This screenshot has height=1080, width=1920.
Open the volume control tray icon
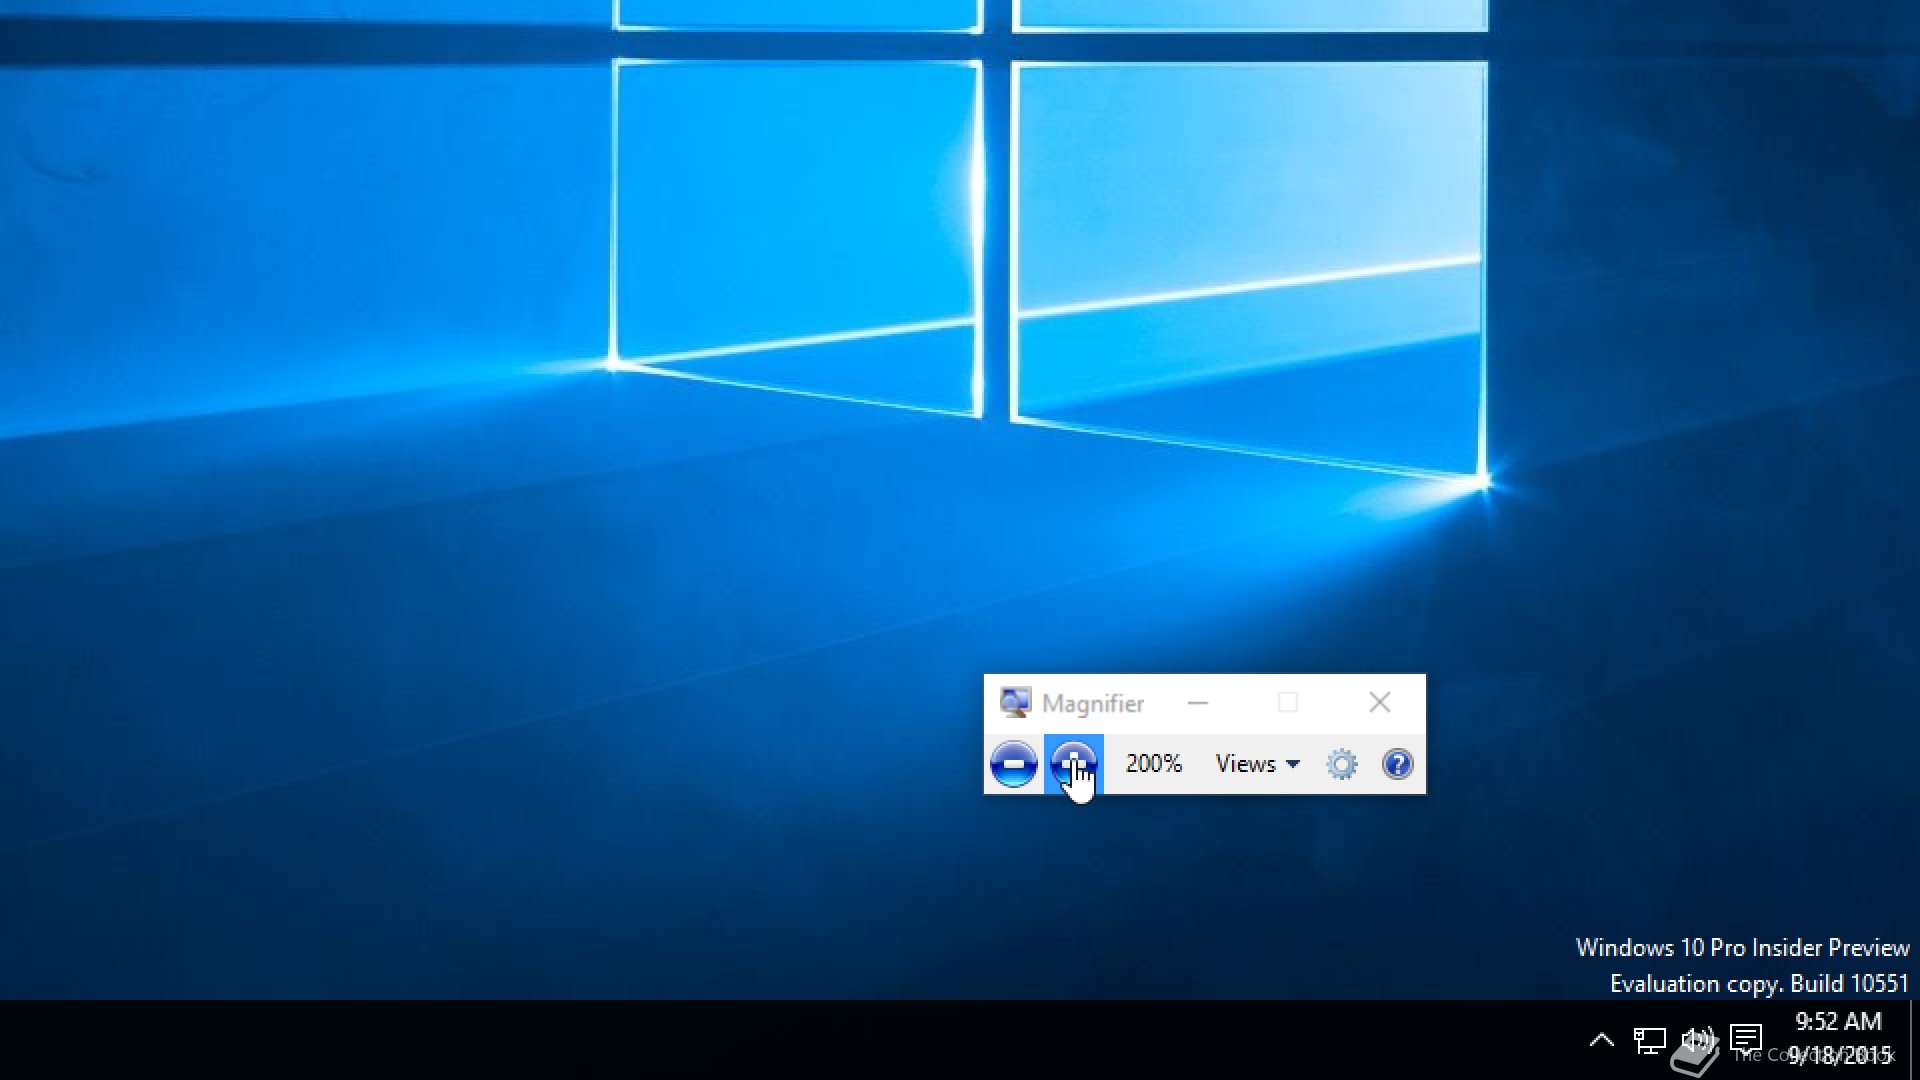pyautogui.click(x=1697, y=1040)
